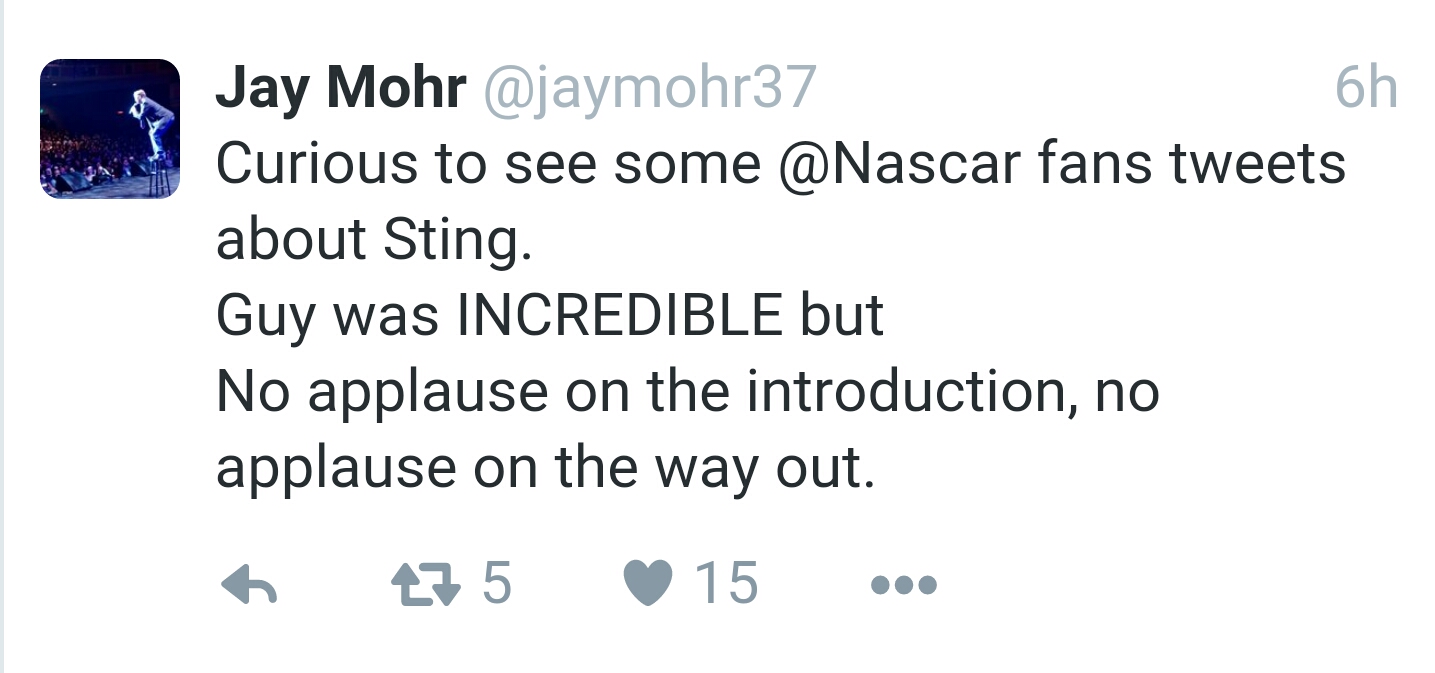Click the 6h timestamp
Viewport: 1435px width, 673px height.
tap(1365, 88)
